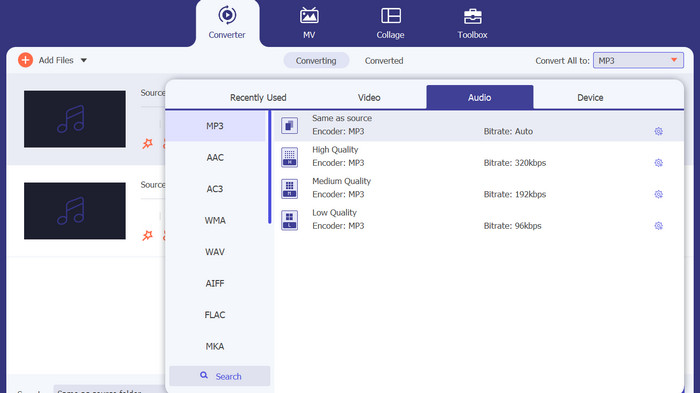Switch to Recently Used format tab
700x393 pixels.
tap(258, 97)
